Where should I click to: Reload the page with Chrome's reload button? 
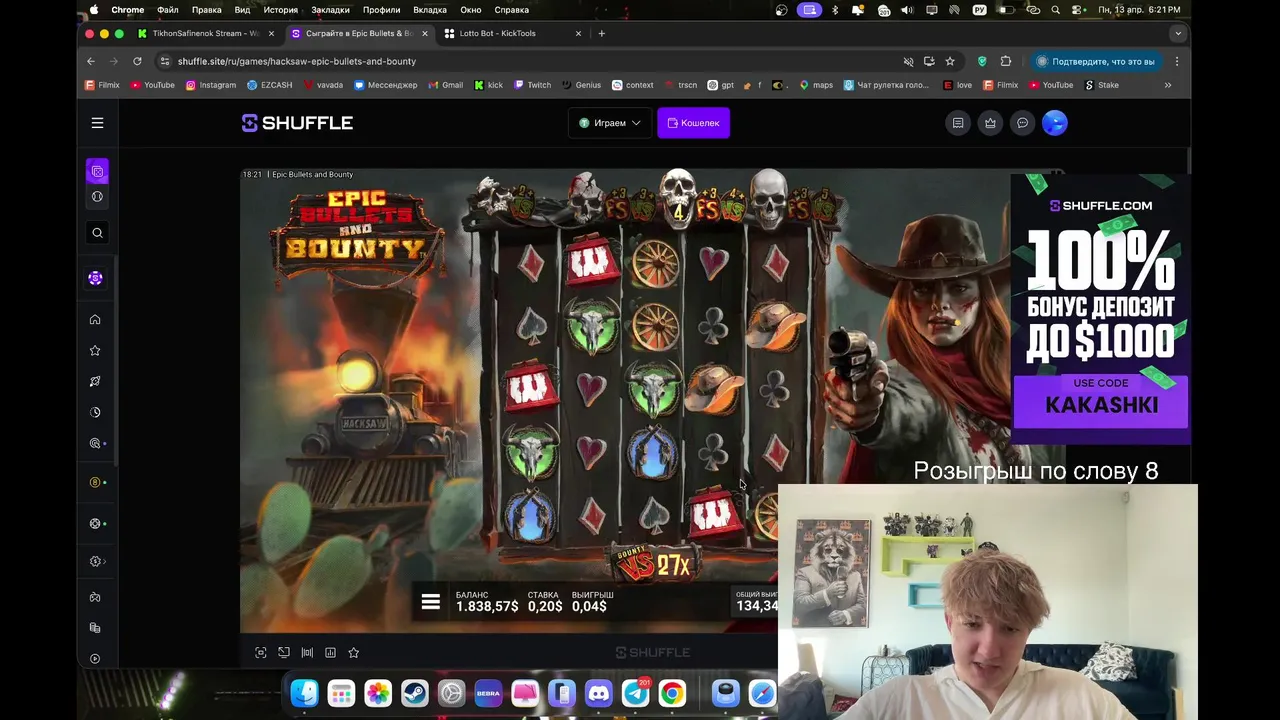point(137,61)
